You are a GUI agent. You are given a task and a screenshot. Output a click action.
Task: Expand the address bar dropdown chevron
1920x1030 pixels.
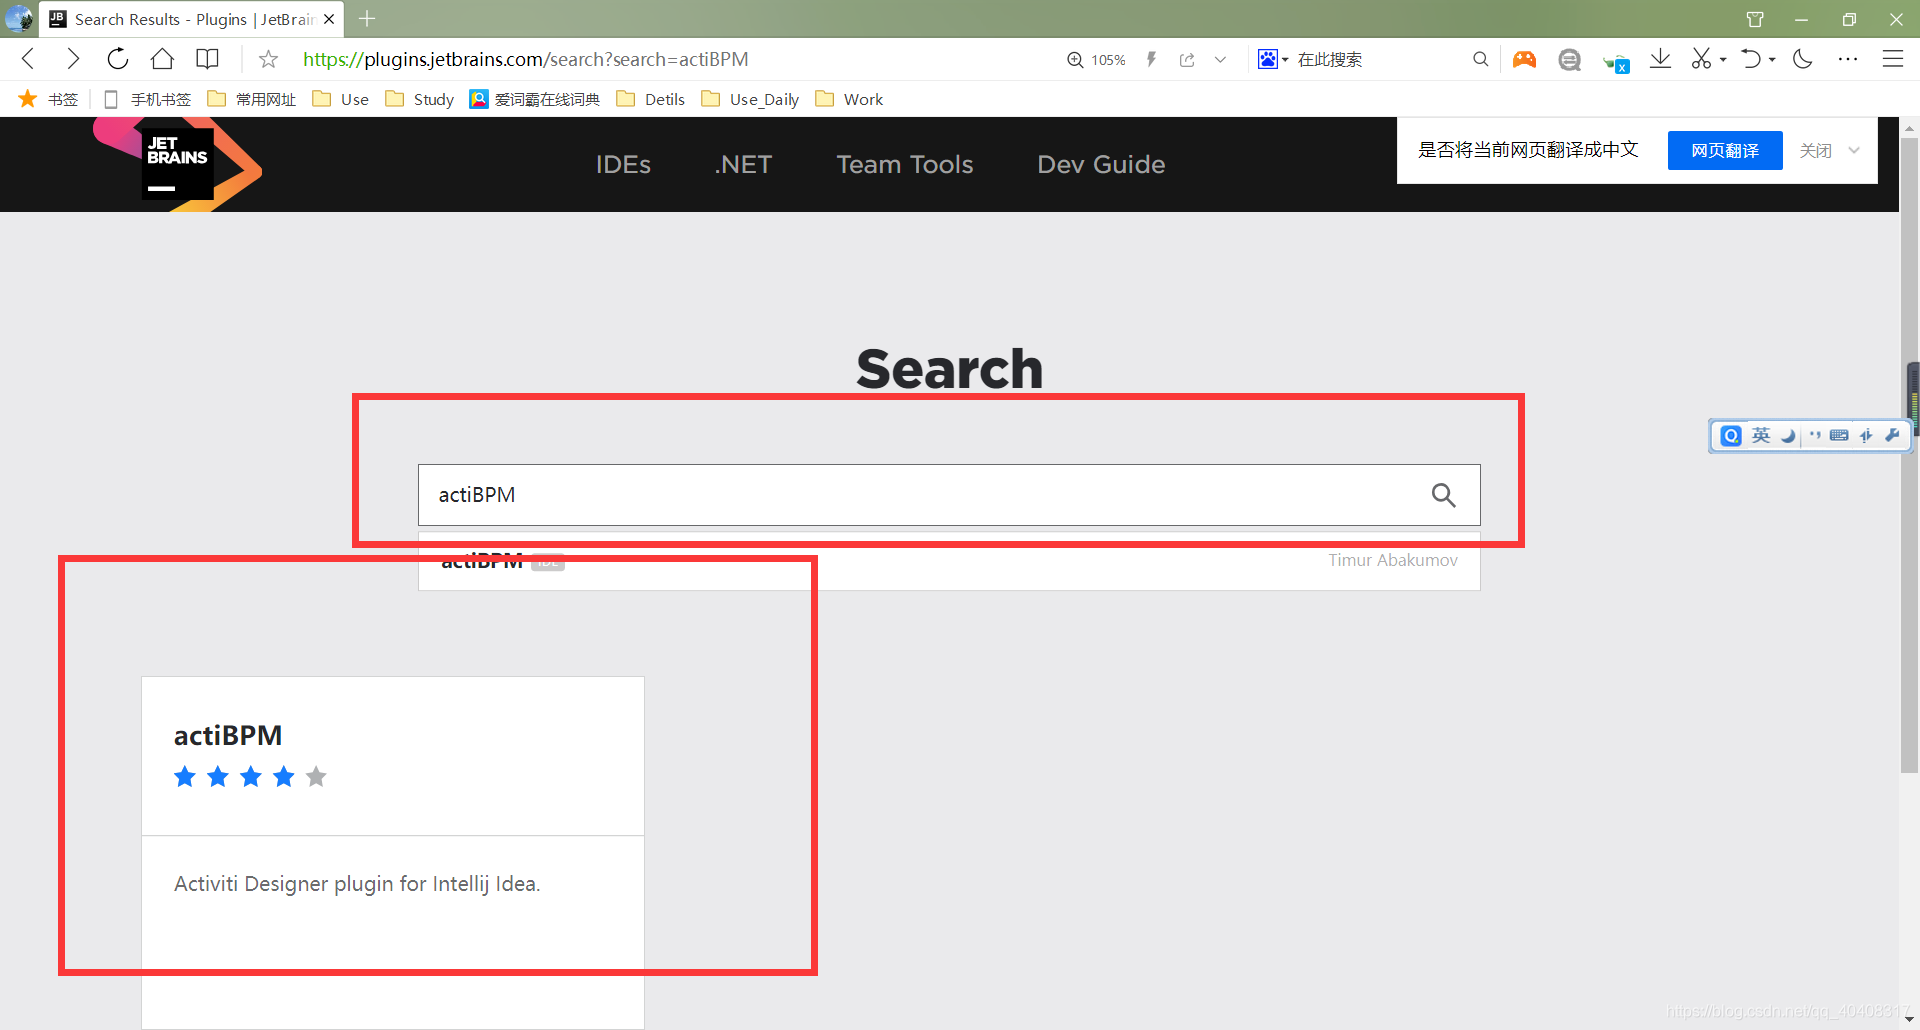click(x=1220, y=60)
